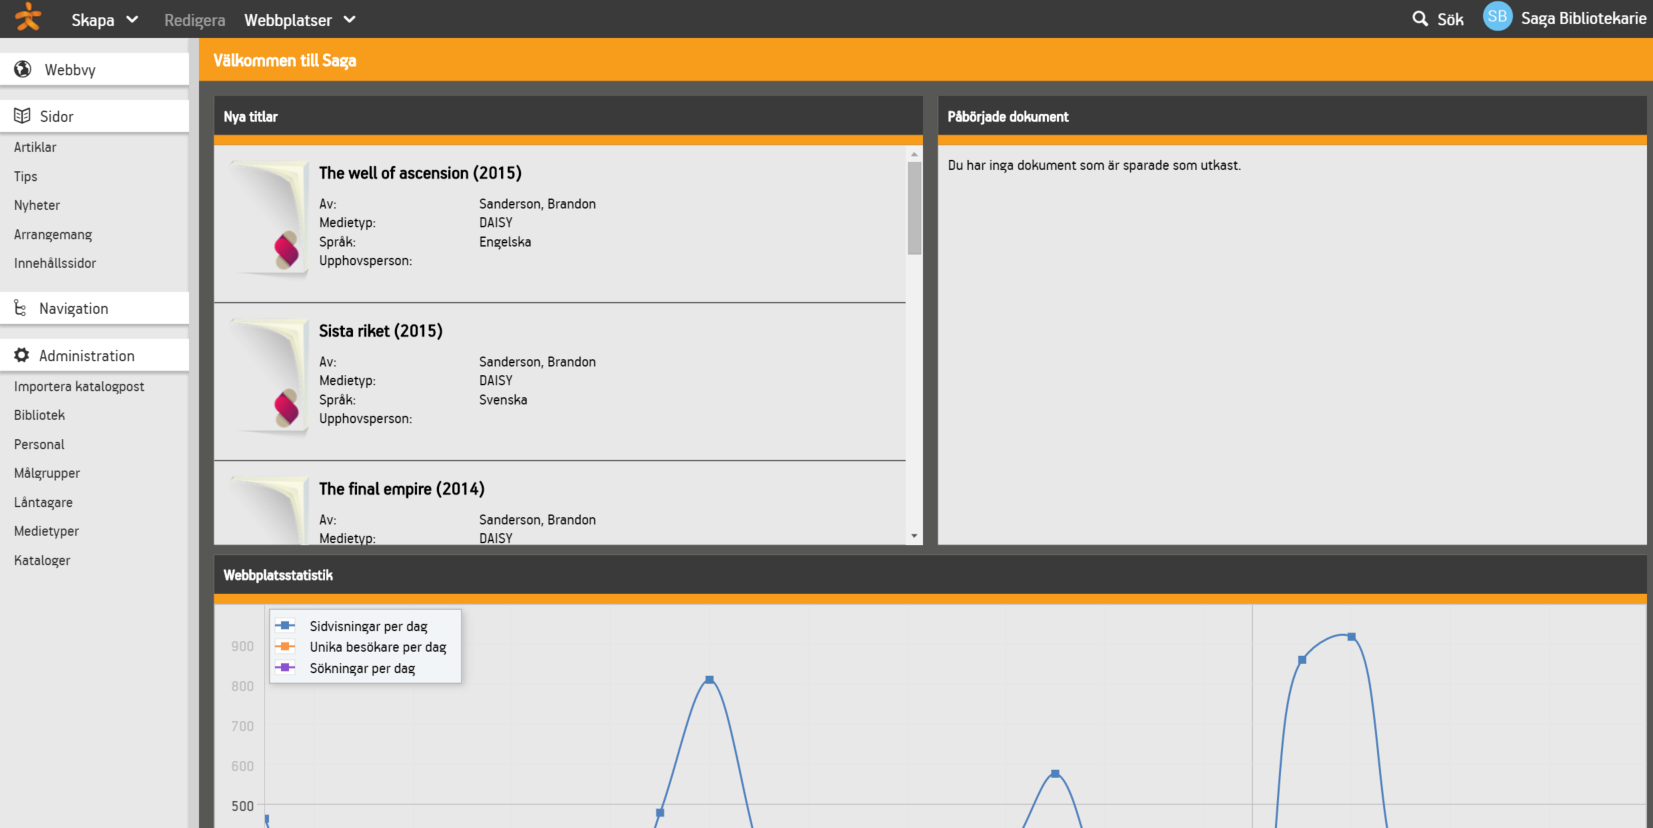This screenshot has height=828, width=1653.
Task: Click the orange star logo icon
Action: 28,18
